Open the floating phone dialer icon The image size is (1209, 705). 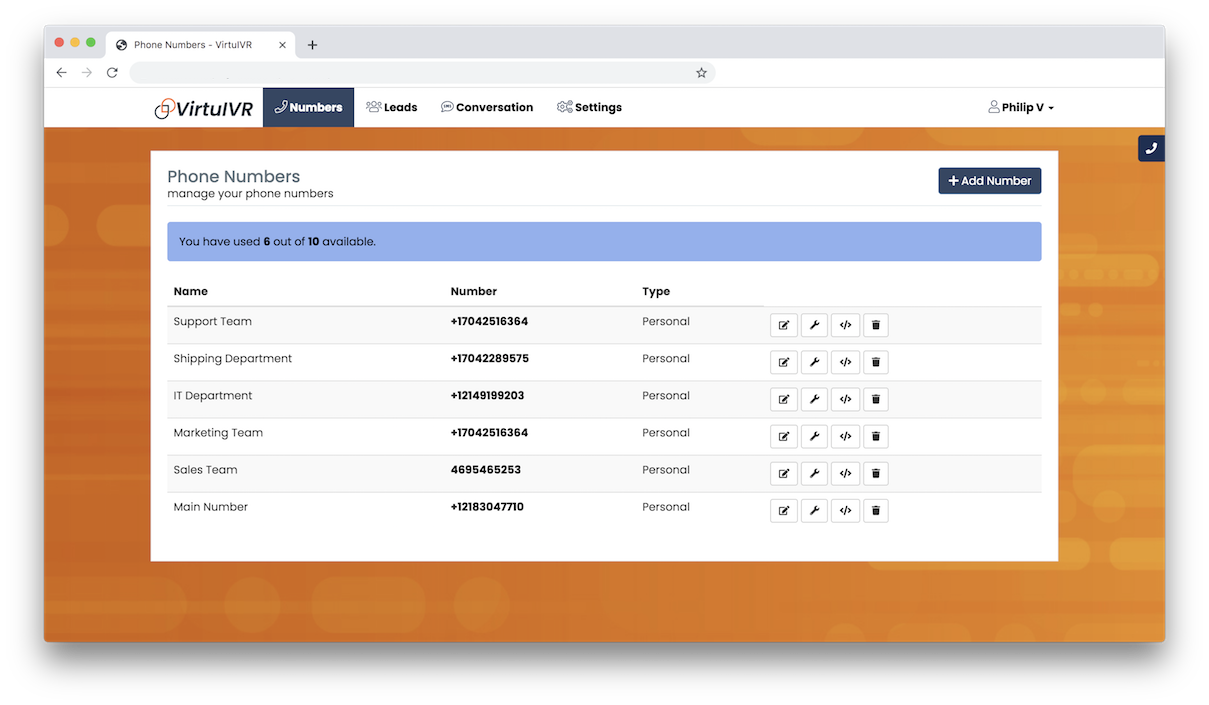[x=1151, y=148]
